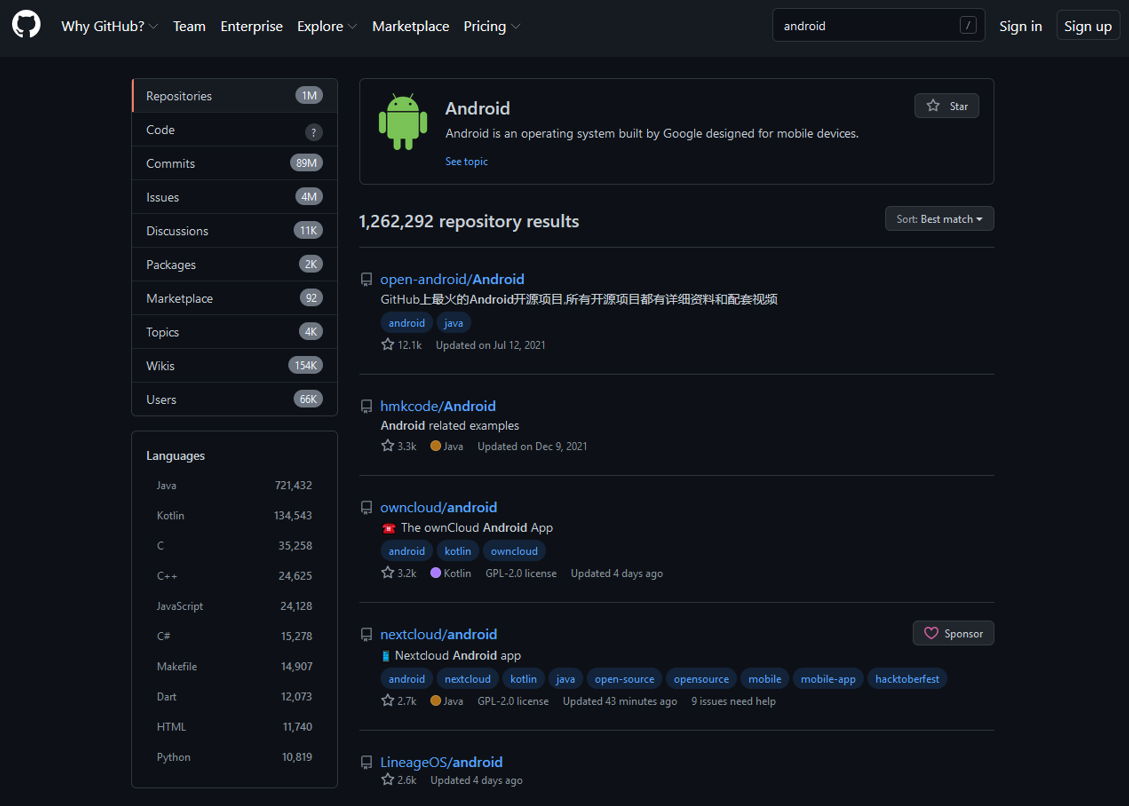Open the Team page in header
The image size is (1129, 806).
[189, 26]
